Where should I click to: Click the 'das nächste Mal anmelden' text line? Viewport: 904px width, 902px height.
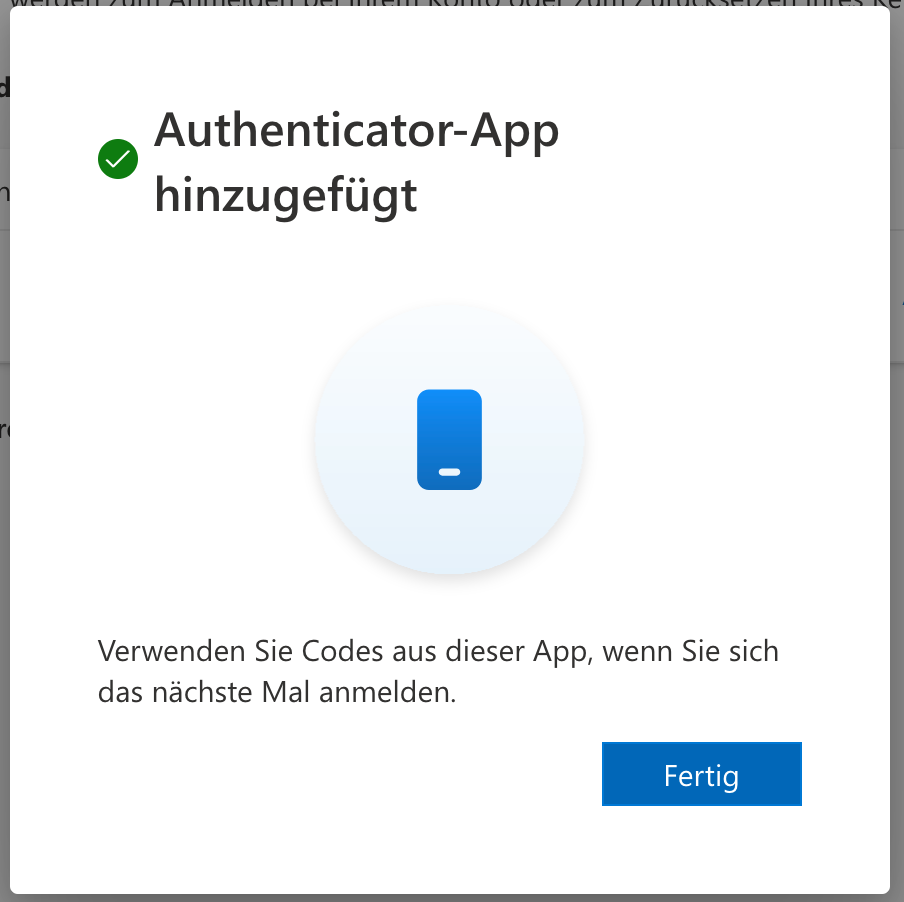(x=277, y=693)
